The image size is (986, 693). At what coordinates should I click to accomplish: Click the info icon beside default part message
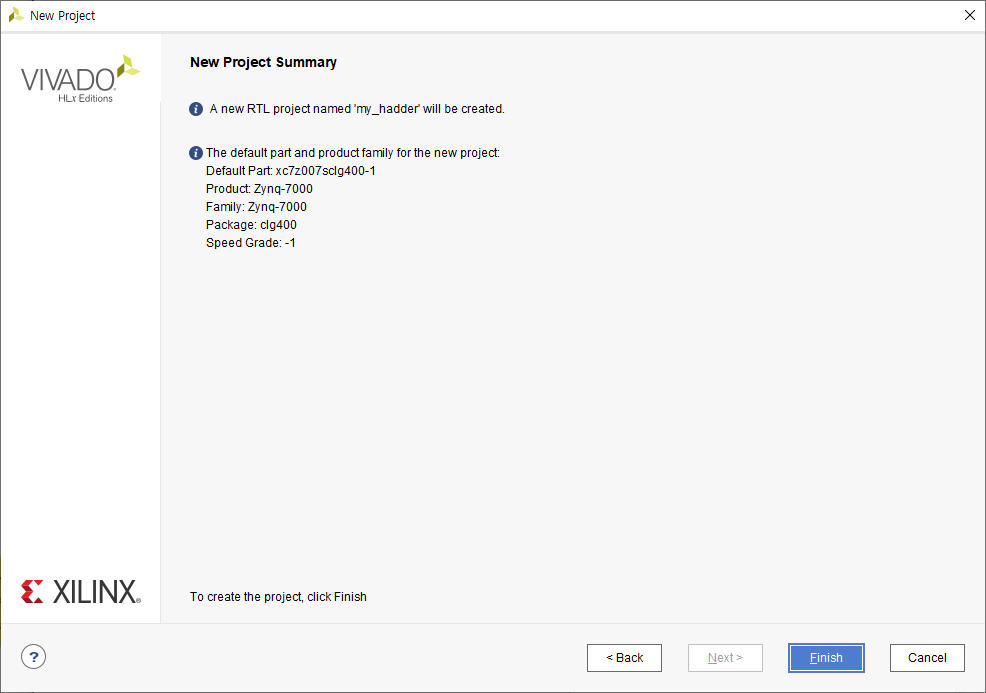point(196,153)
